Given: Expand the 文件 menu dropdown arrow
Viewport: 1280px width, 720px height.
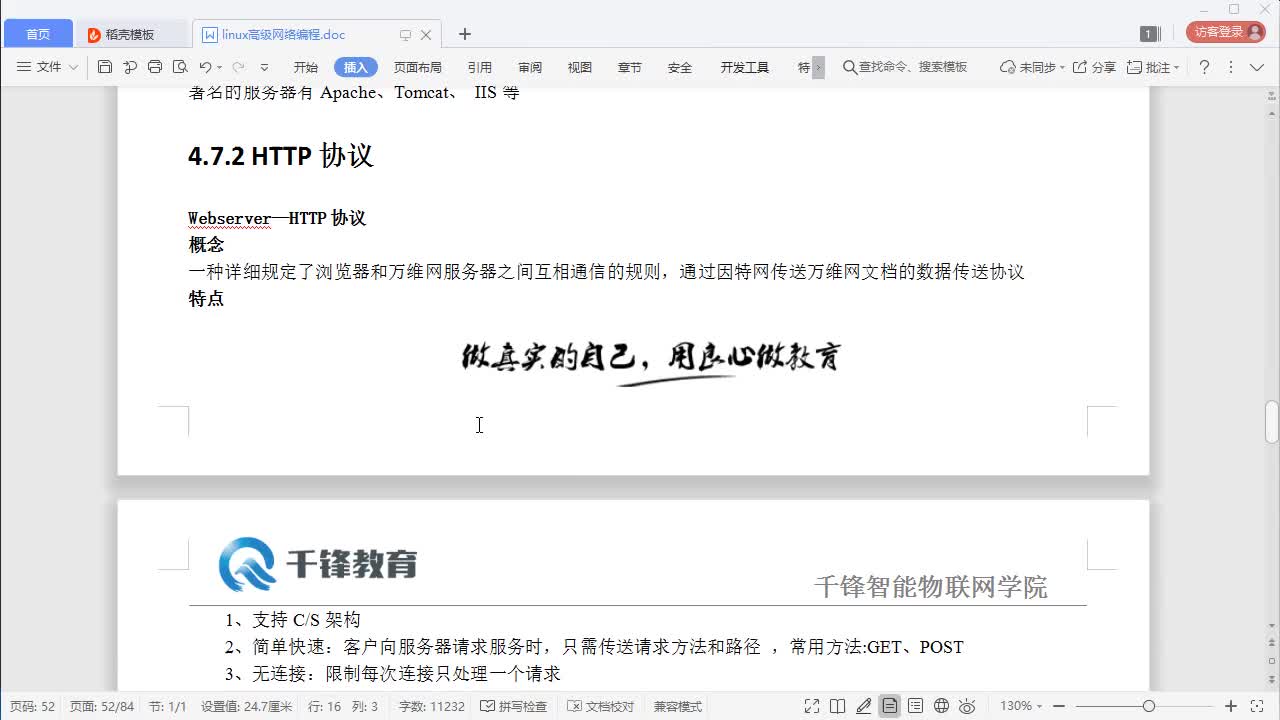Looking at the screenshot, I should [x=73, y=67].
